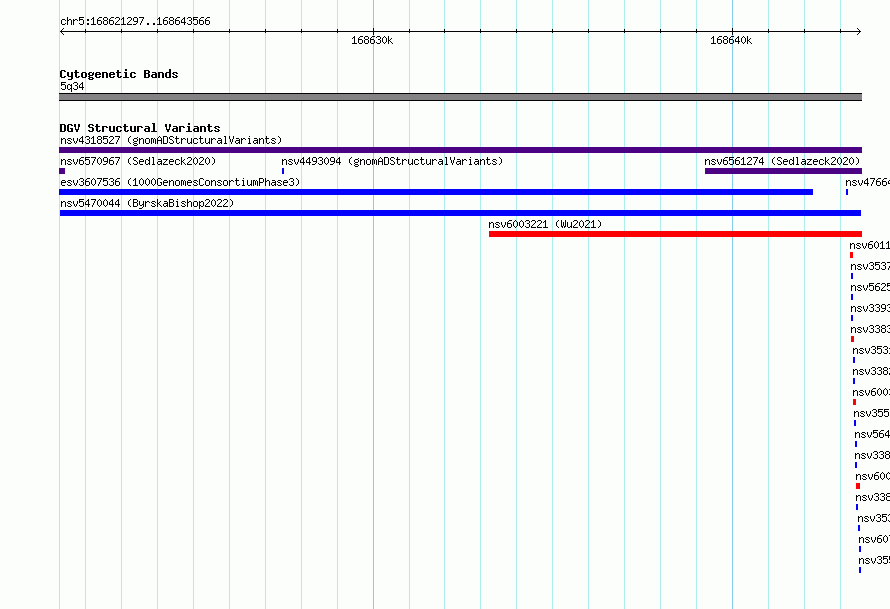The height and width of the screenshot is (609, 890).
Task: Click the truncated nsv6011 variant label
Action: coord(870,245)
